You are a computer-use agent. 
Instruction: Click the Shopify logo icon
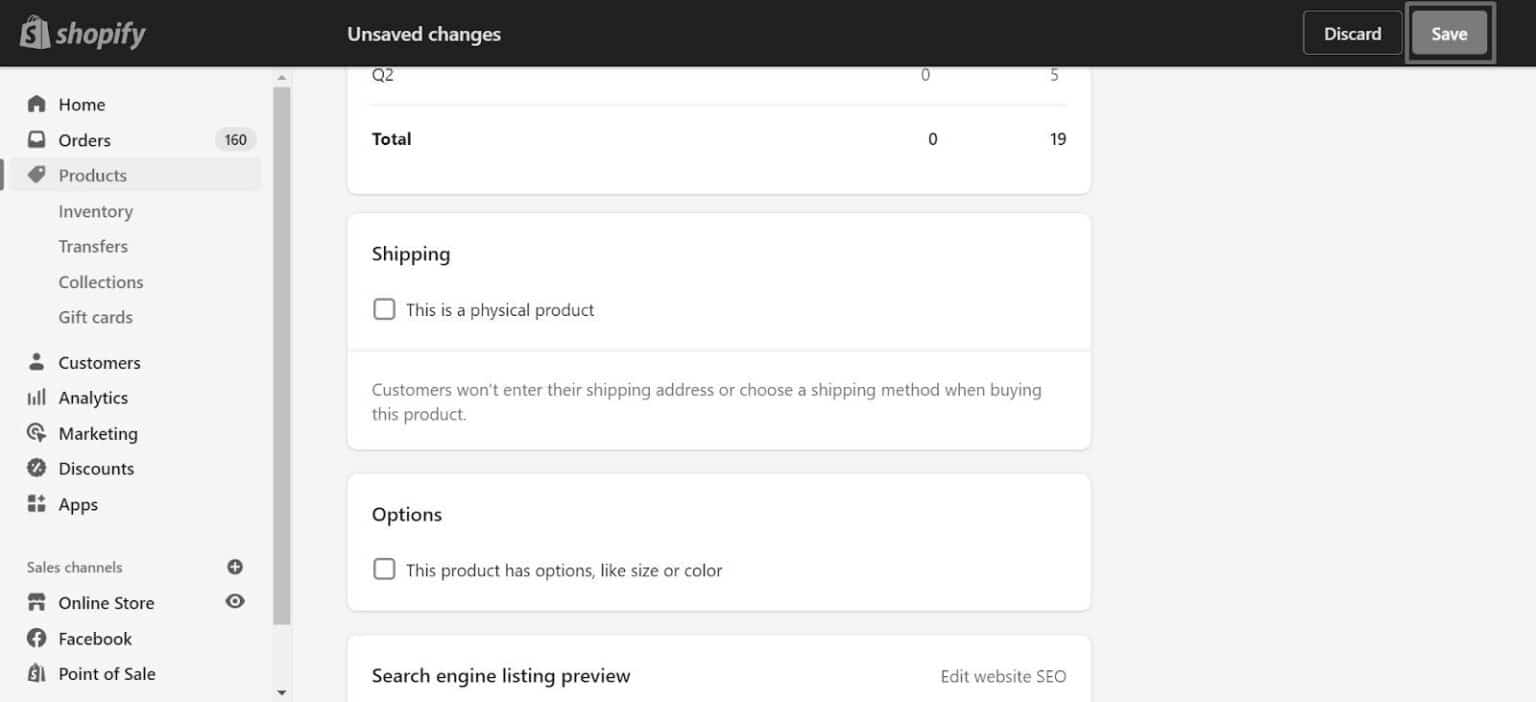pos(35,33)
